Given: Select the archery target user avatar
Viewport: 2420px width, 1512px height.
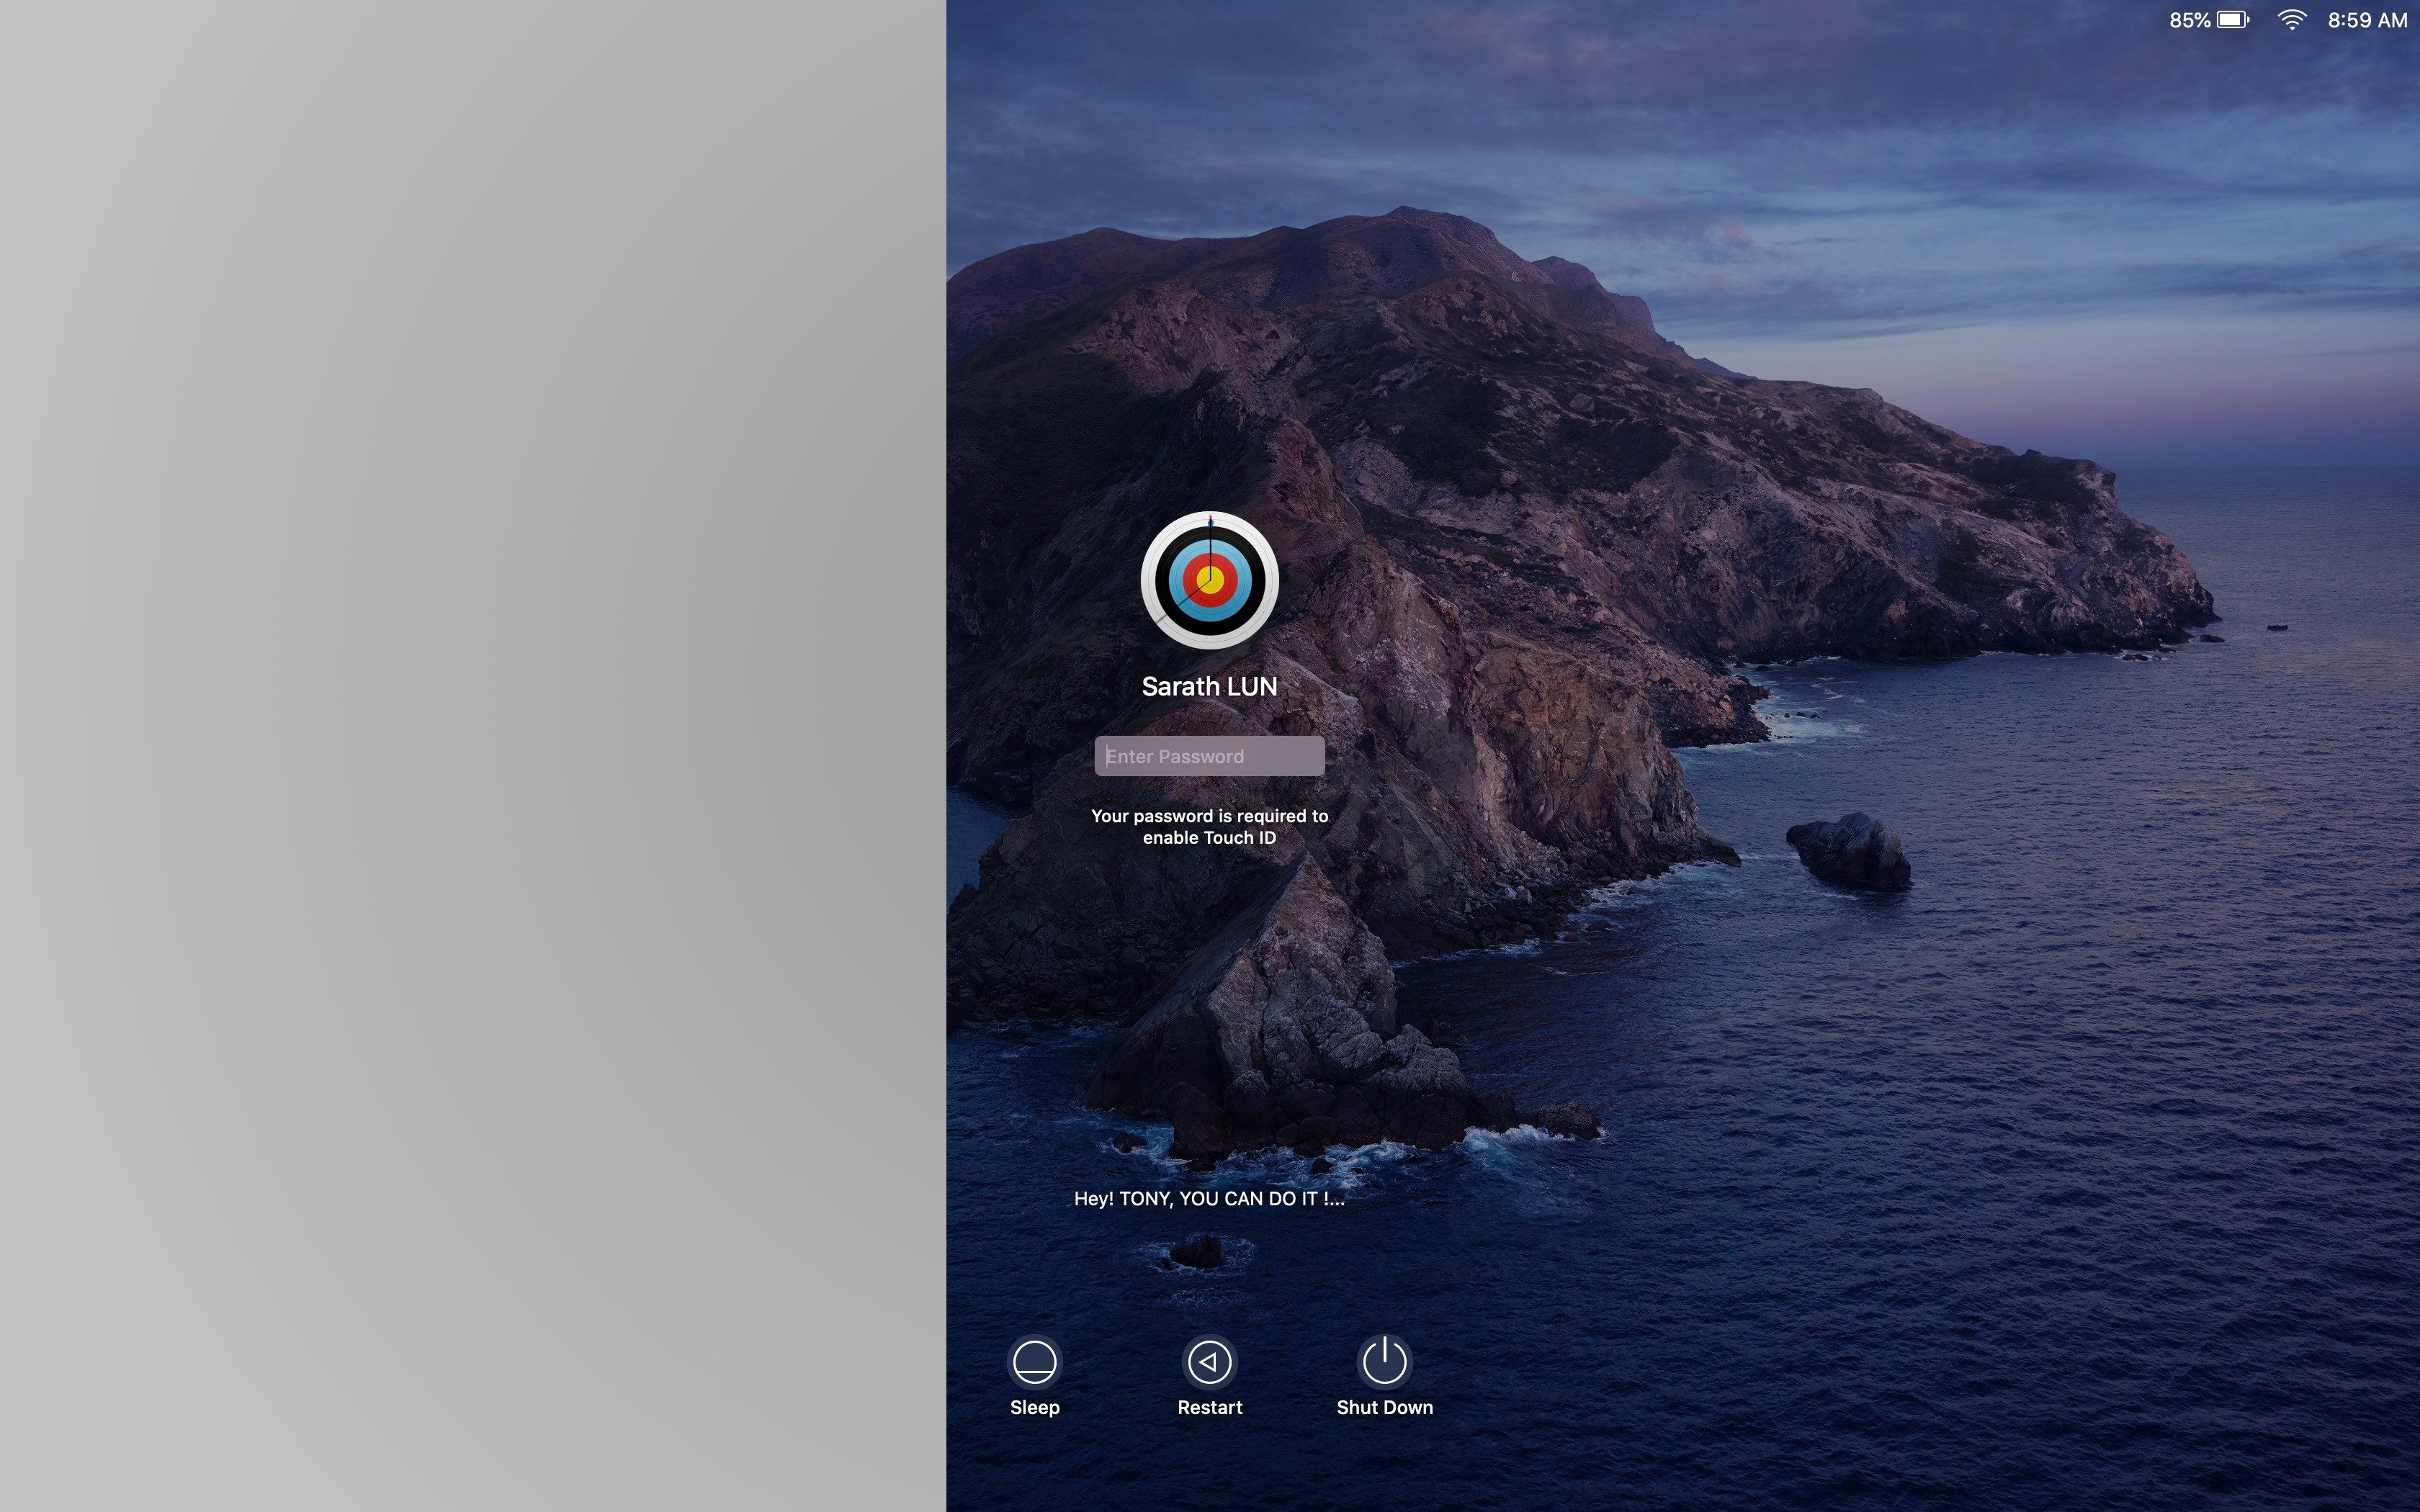Looking at the screenshot, I should (x=1209, y=580).
